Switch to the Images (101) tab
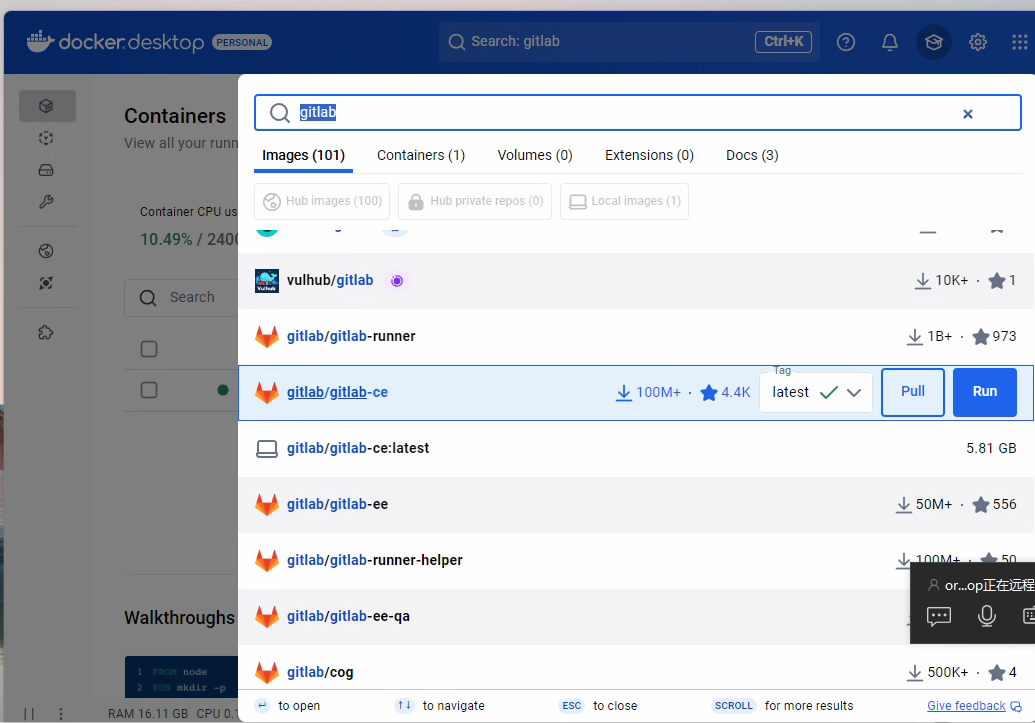 tap(304, 155)
